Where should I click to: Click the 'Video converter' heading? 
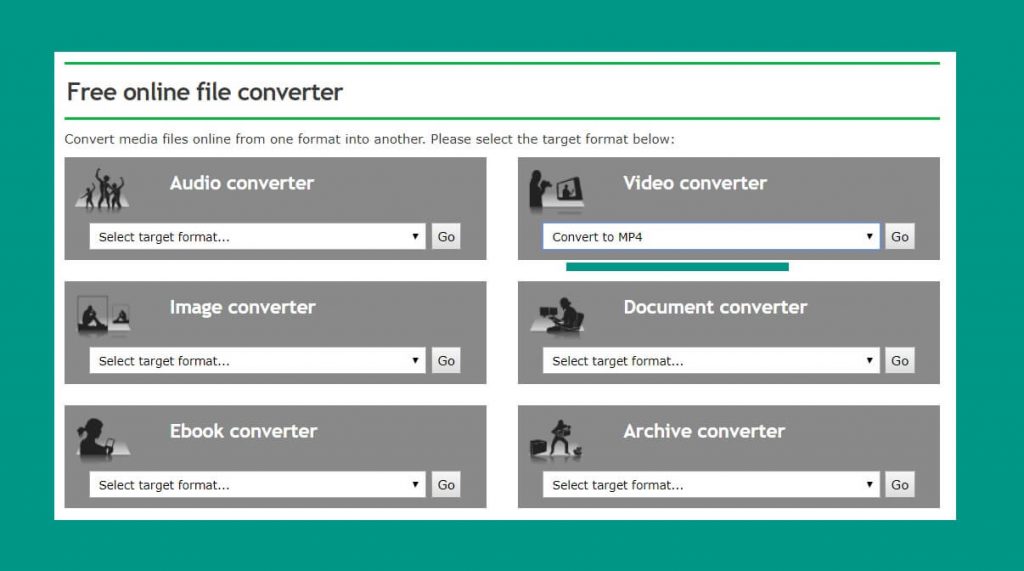point(695,183)
